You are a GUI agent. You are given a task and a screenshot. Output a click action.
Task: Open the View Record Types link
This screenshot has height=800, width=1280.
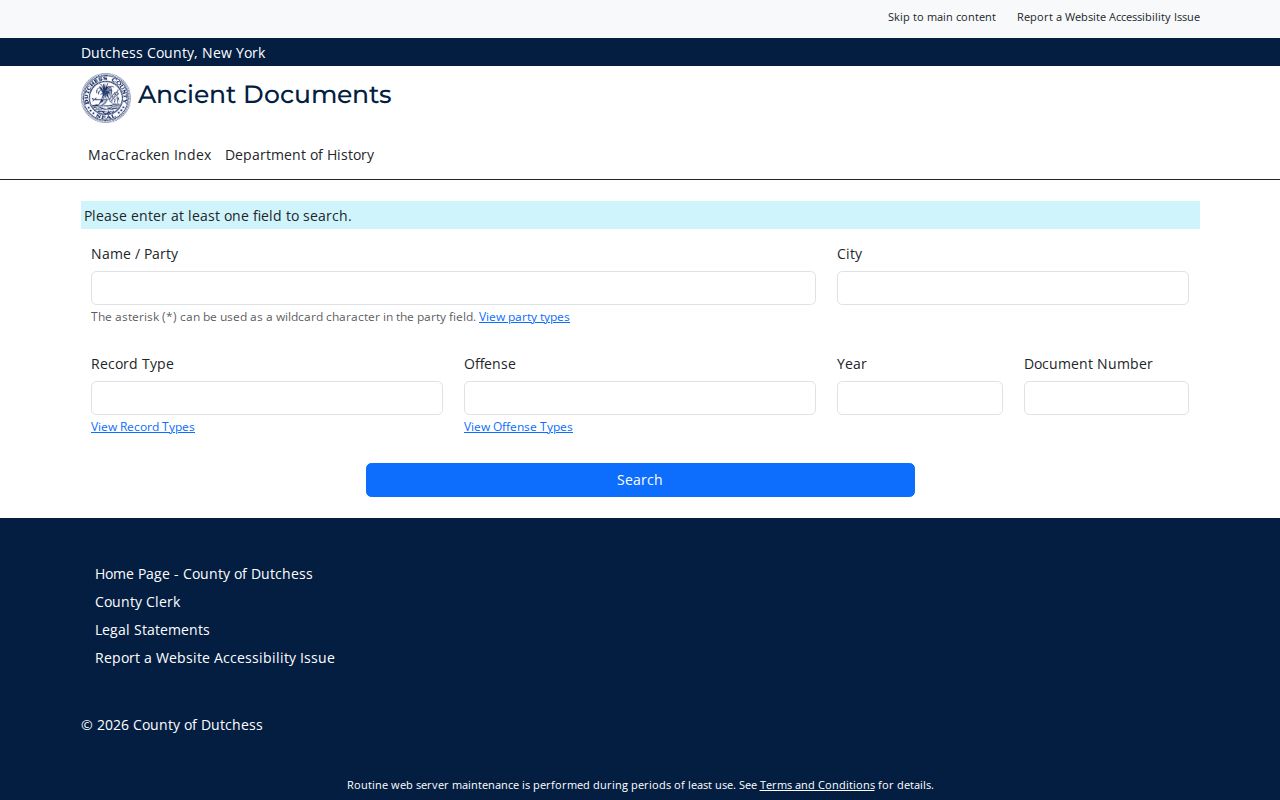[143, 427]
